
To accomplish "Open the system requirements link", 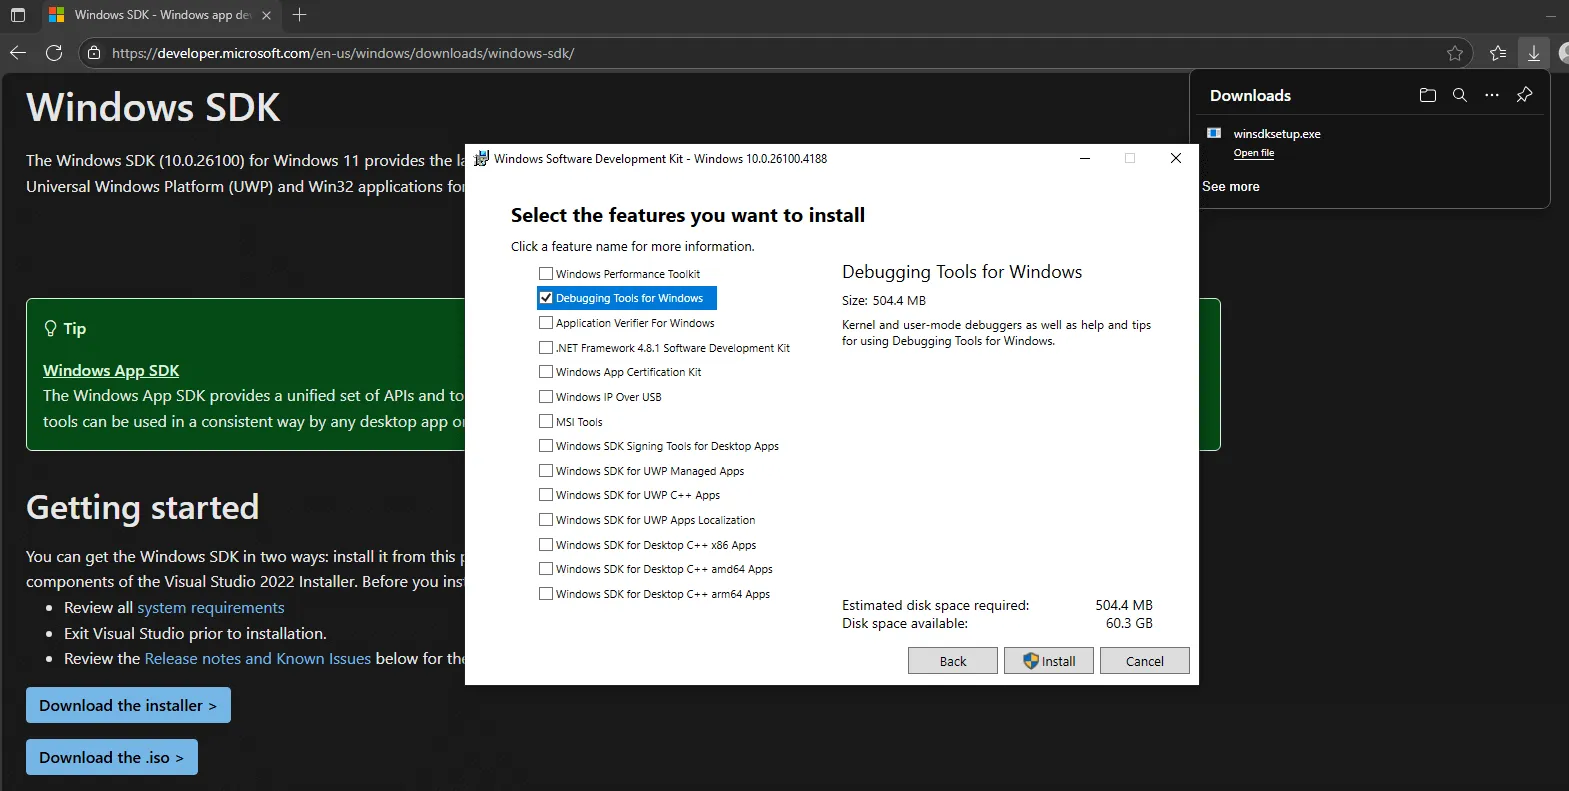I will coord(210,608).
